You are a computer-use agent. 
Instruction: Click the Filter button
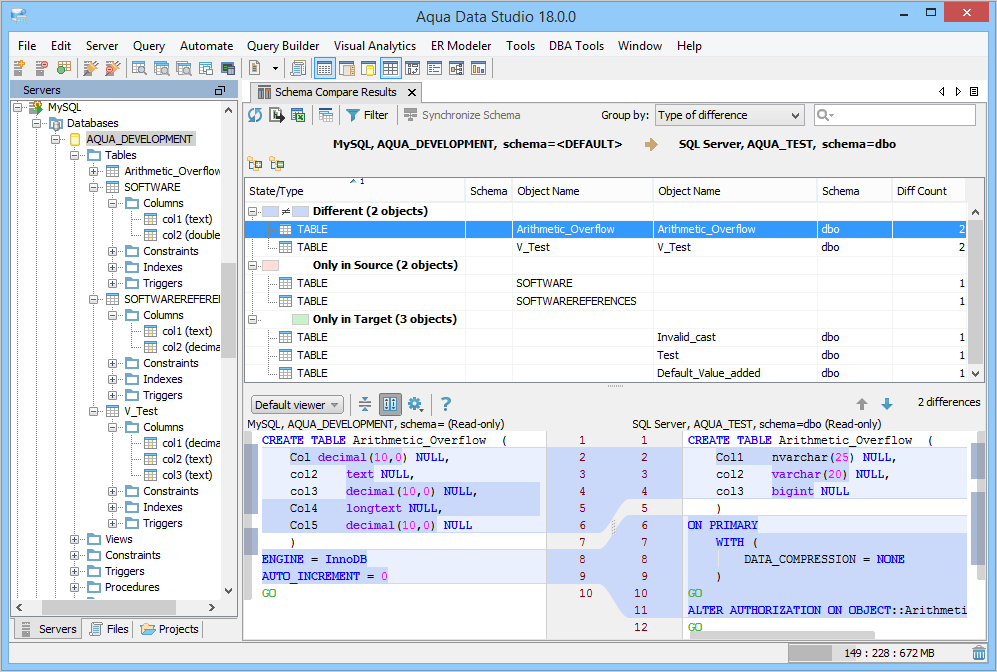368,115
